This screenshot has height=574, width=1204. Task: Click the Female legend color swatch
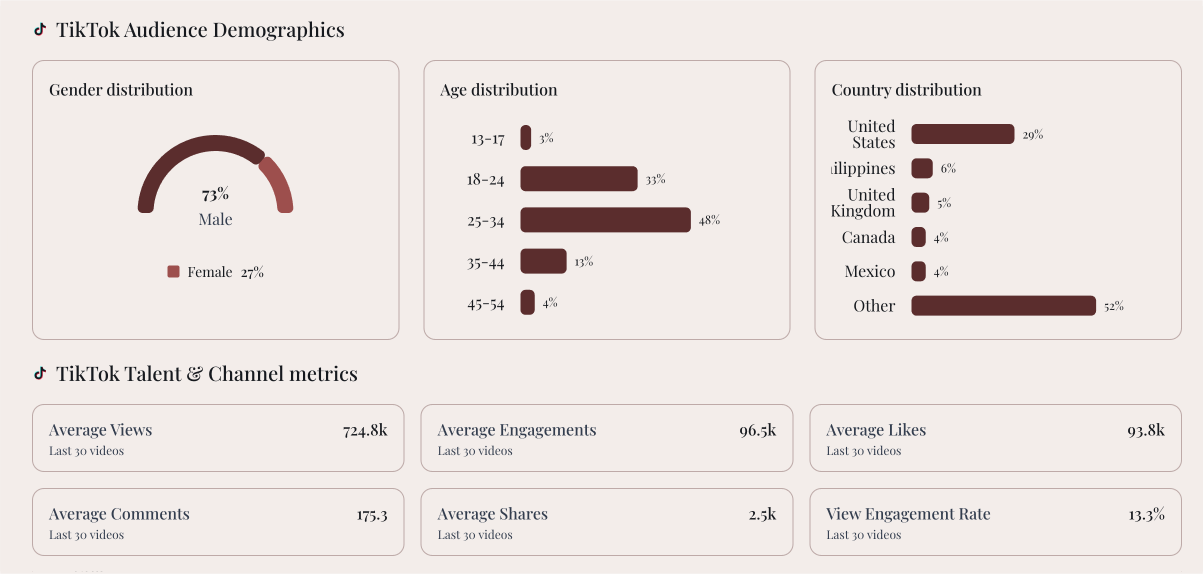pyautogui.click(x=173, y=272)
